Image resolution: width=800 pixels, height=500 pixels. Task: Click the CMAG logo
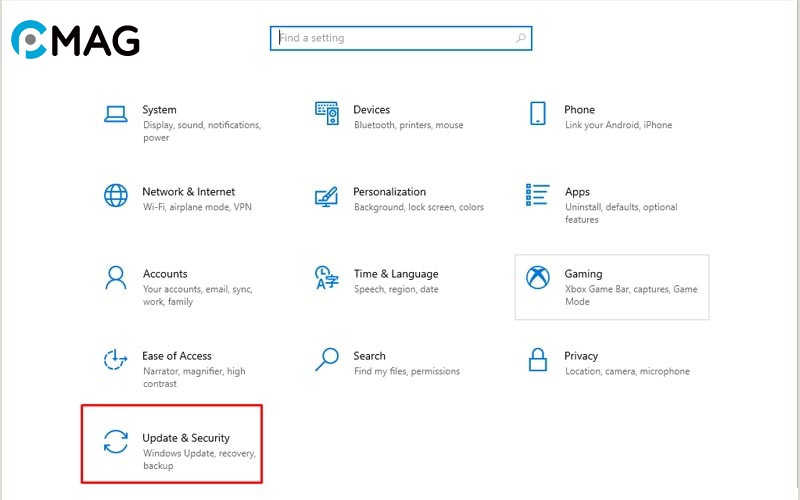click(x=75, y=40)
